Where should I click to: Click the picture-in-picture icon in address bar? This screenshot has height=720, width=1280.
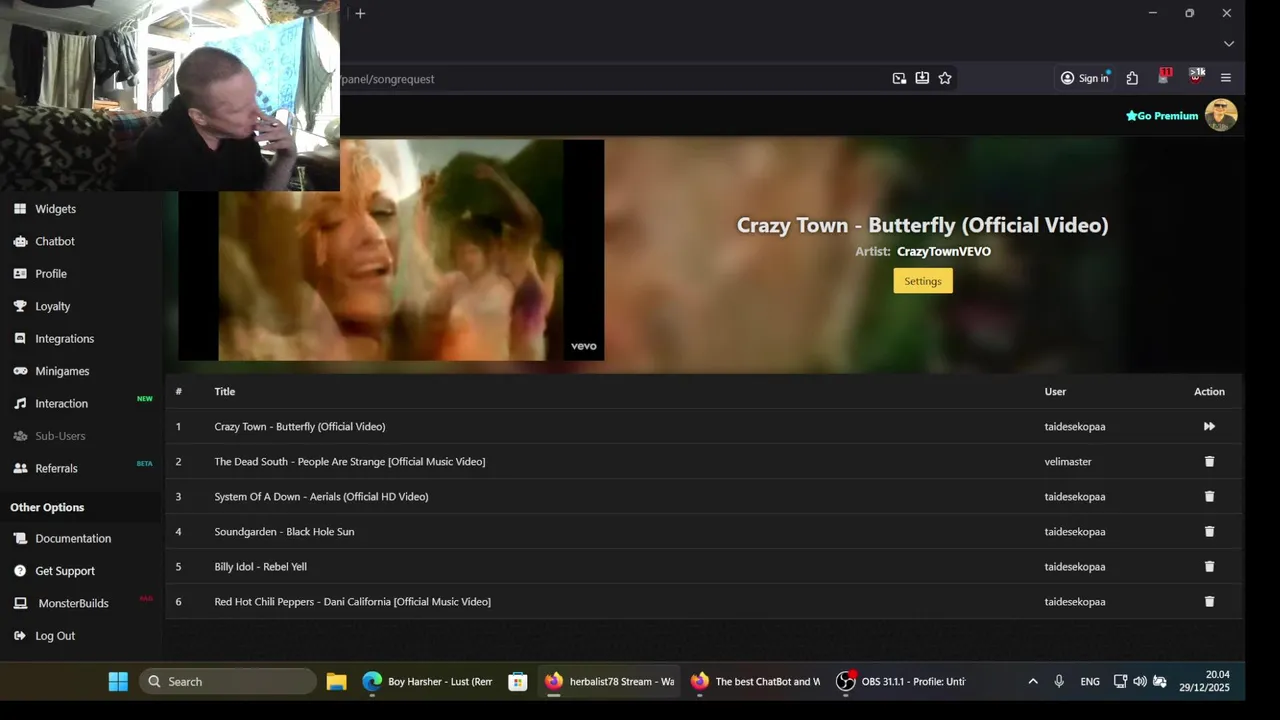[x=899, y=78]
